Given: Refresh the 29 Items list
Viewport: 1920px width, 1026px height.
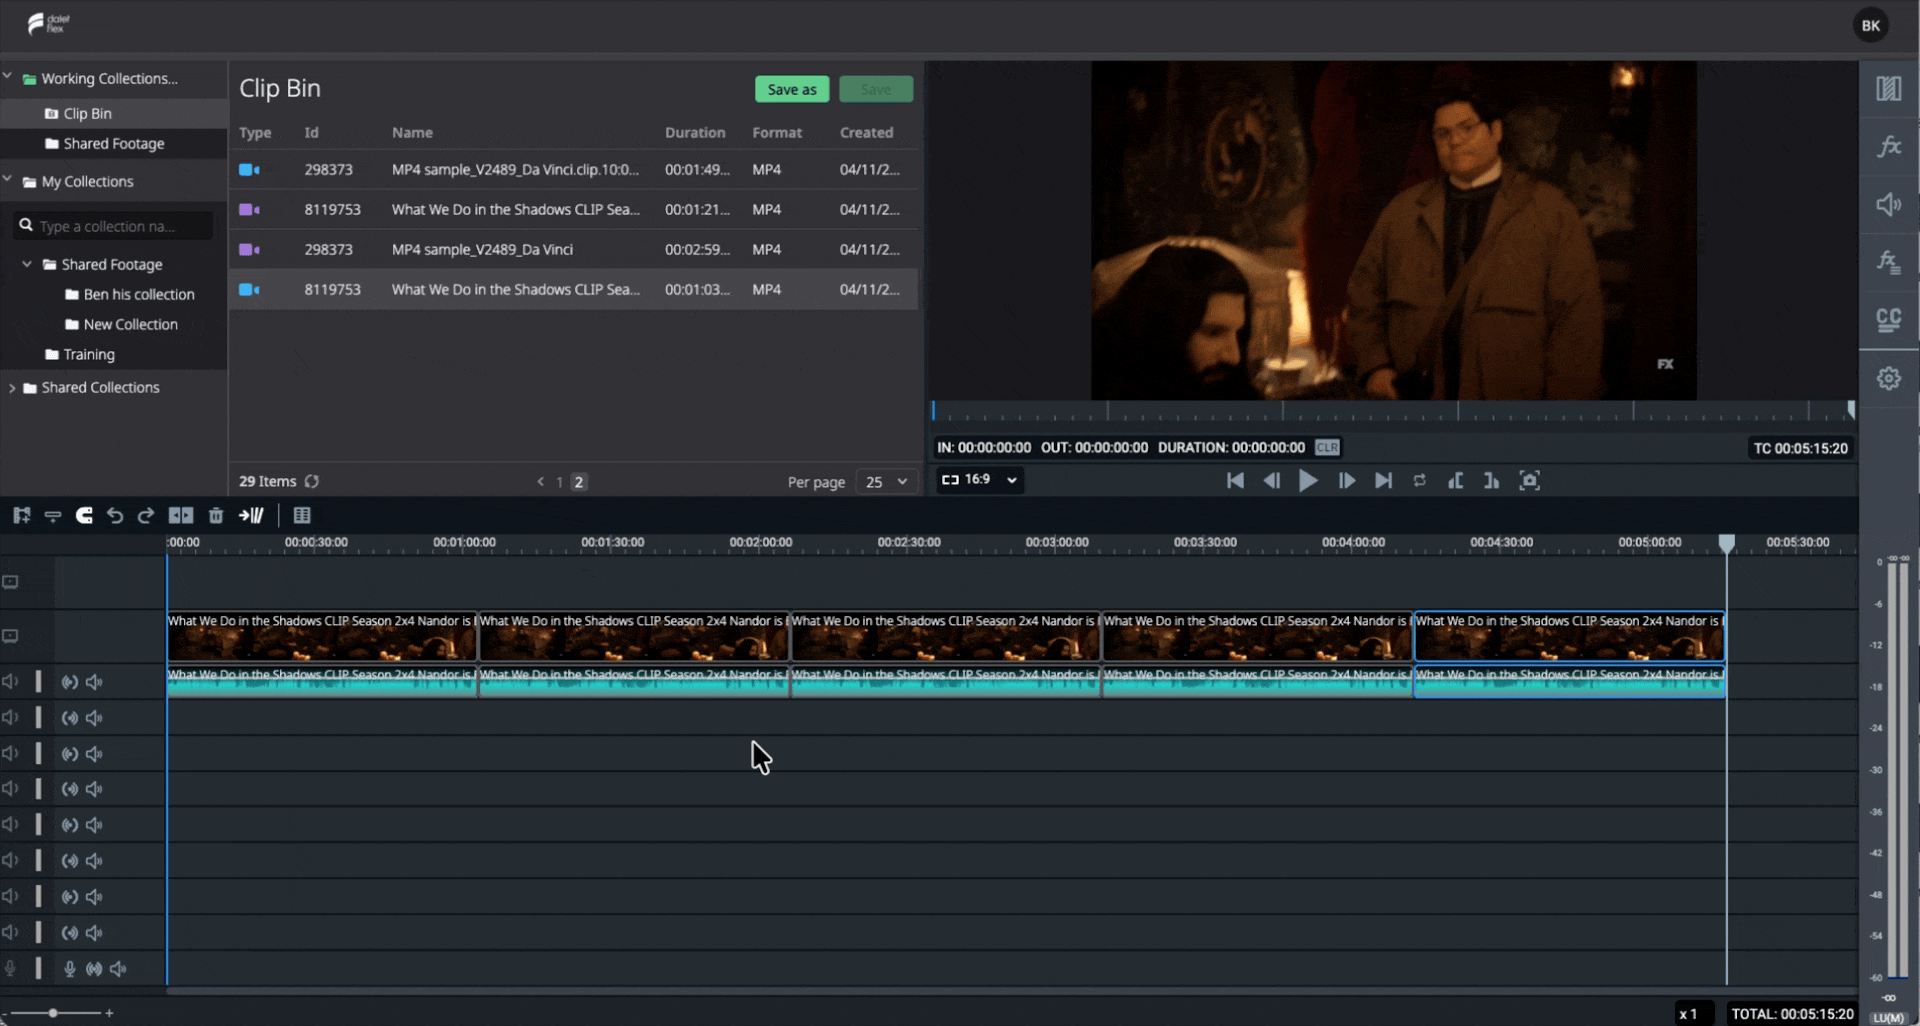Looking at the screenshot, I should point(312,482).
